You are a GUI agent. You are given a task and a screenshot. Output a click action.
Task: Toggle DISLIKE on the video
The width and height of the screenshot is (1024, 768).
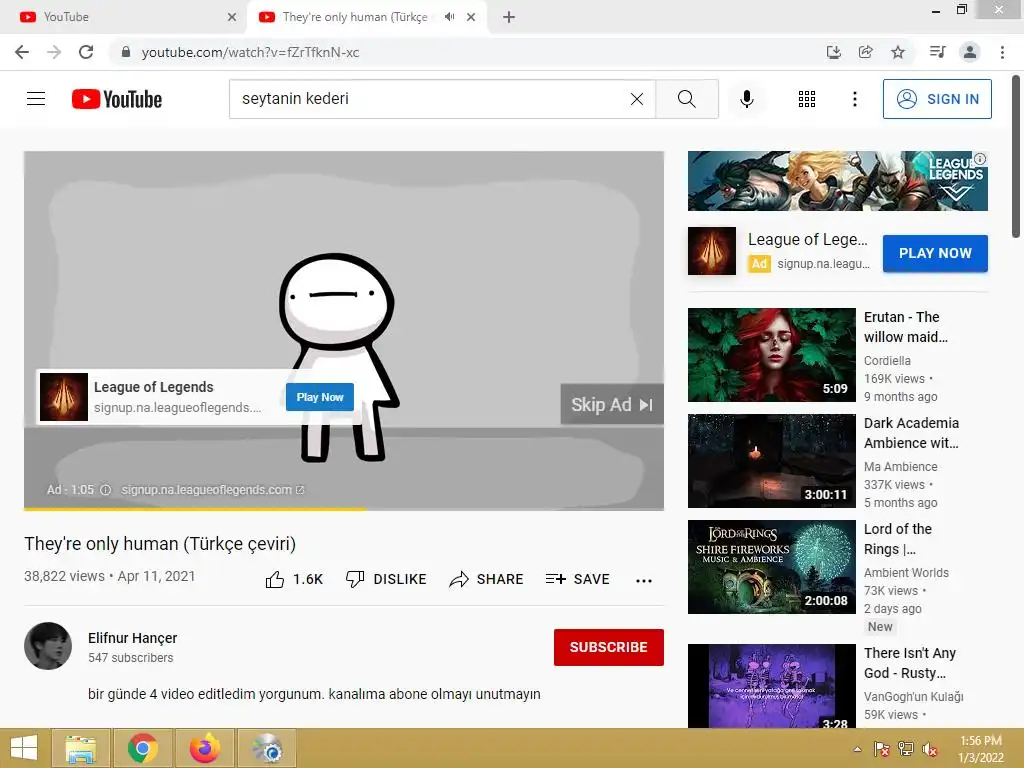[386, 579]
